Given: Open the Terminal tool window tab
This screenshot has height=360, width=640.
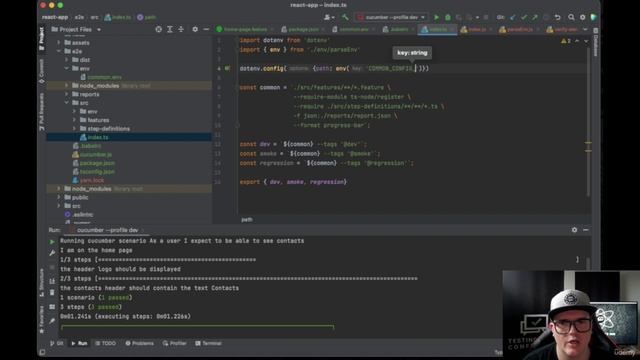Looking at the screenshot, I should tap(208, 343).
